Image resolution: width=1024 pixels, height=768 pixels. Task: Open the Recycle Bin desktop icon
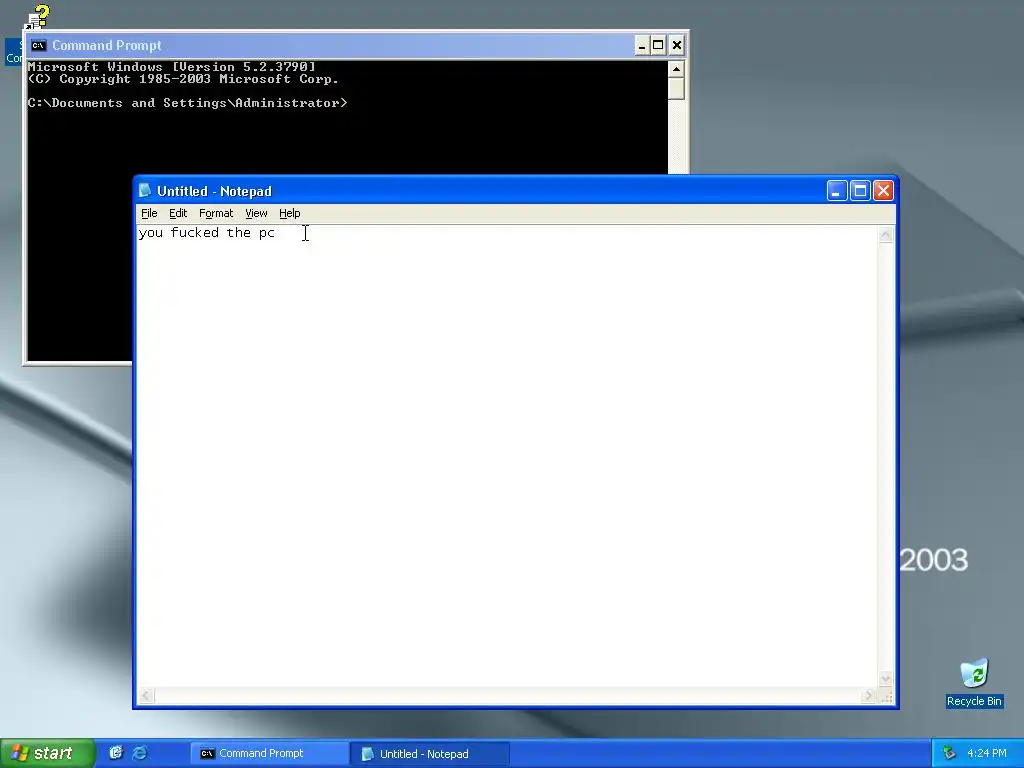974,682
